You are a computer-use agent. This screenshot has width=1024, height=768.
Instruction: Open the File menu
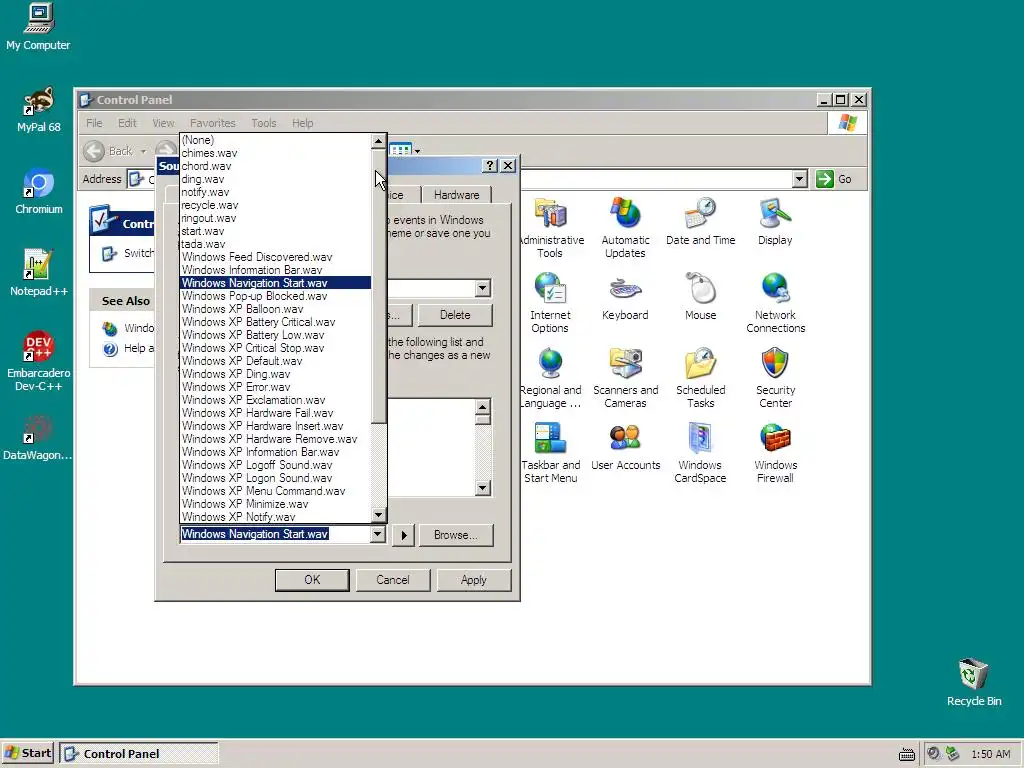point(94,123)
